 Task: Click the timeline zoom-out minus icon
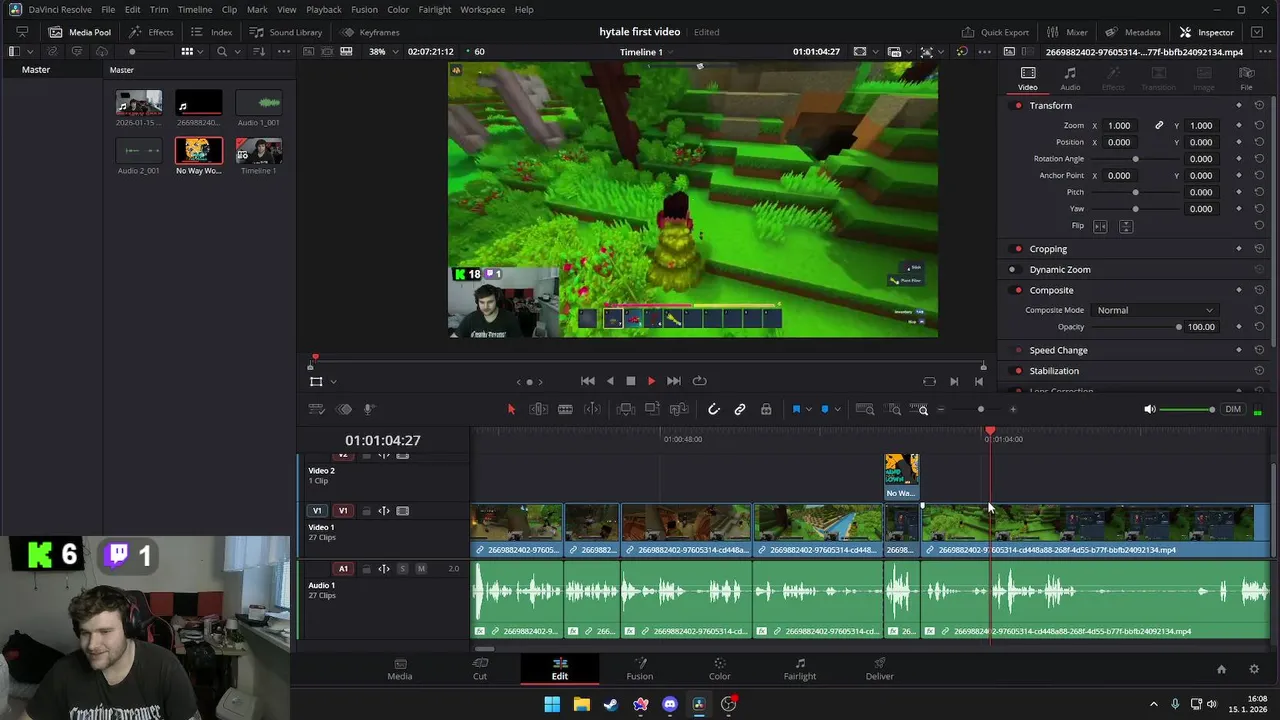coord(941,409)
